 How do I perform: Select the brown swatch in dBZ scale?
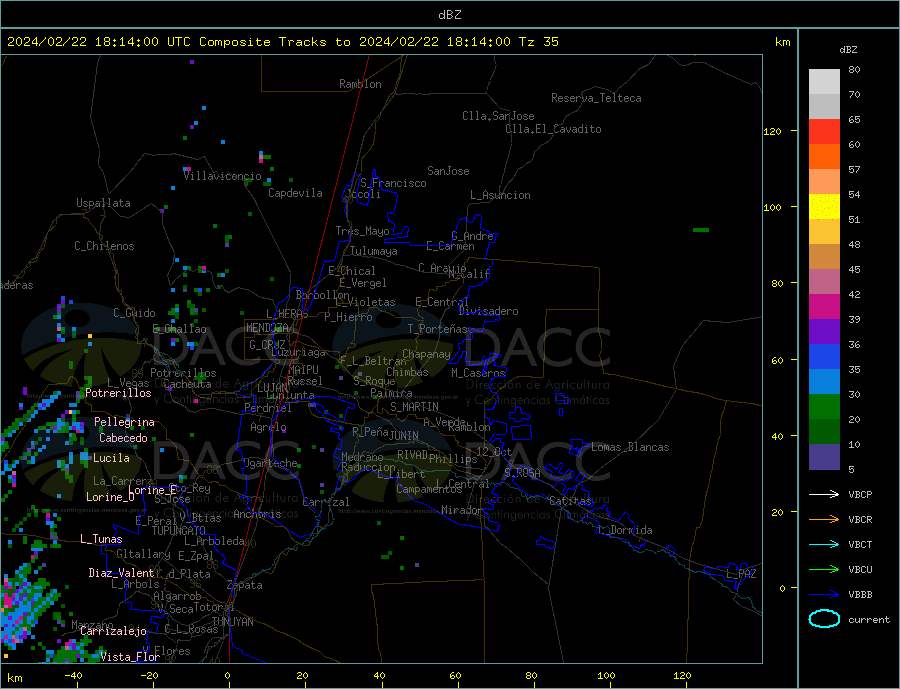(824, 257)
